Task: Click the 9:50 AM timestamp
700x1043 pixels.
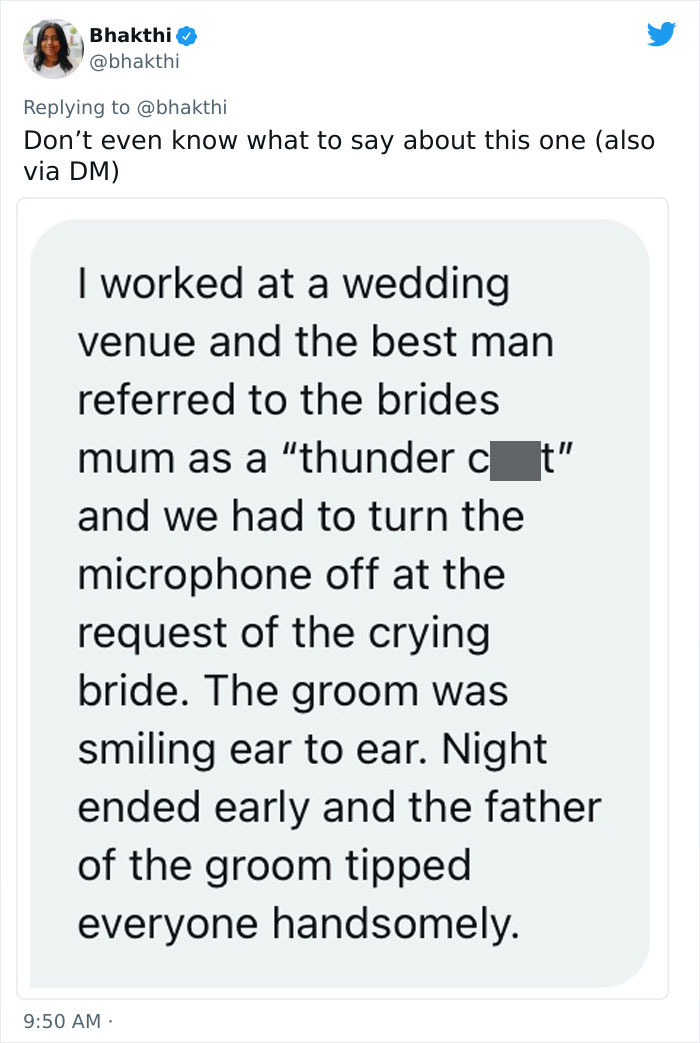Action: pyautogui.click(x=62, y=1020)
